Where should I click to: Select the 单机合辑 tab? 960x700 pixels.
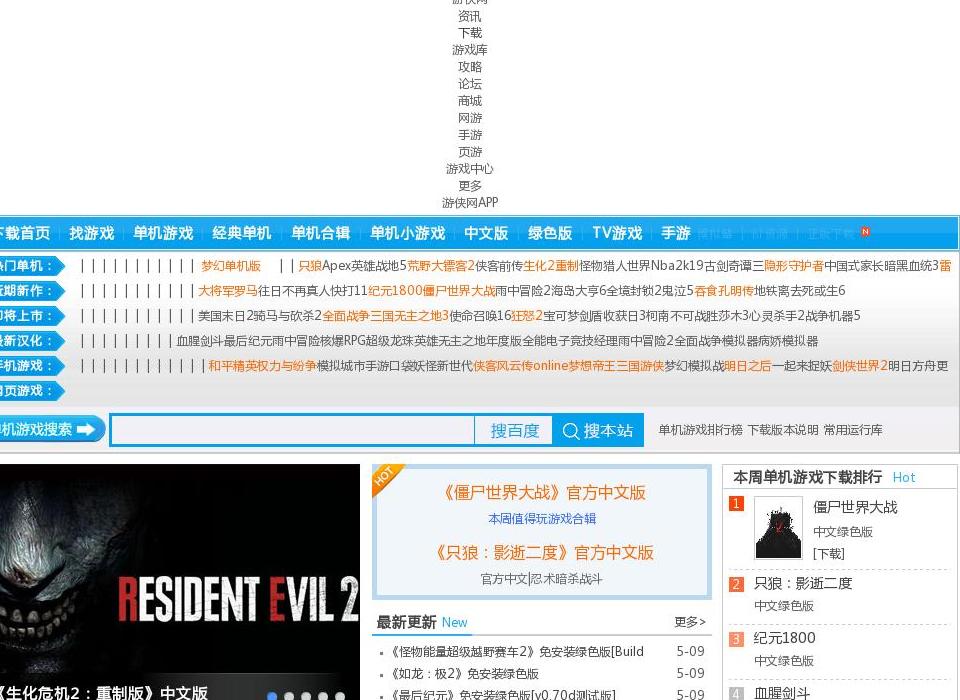coord(321,233)
